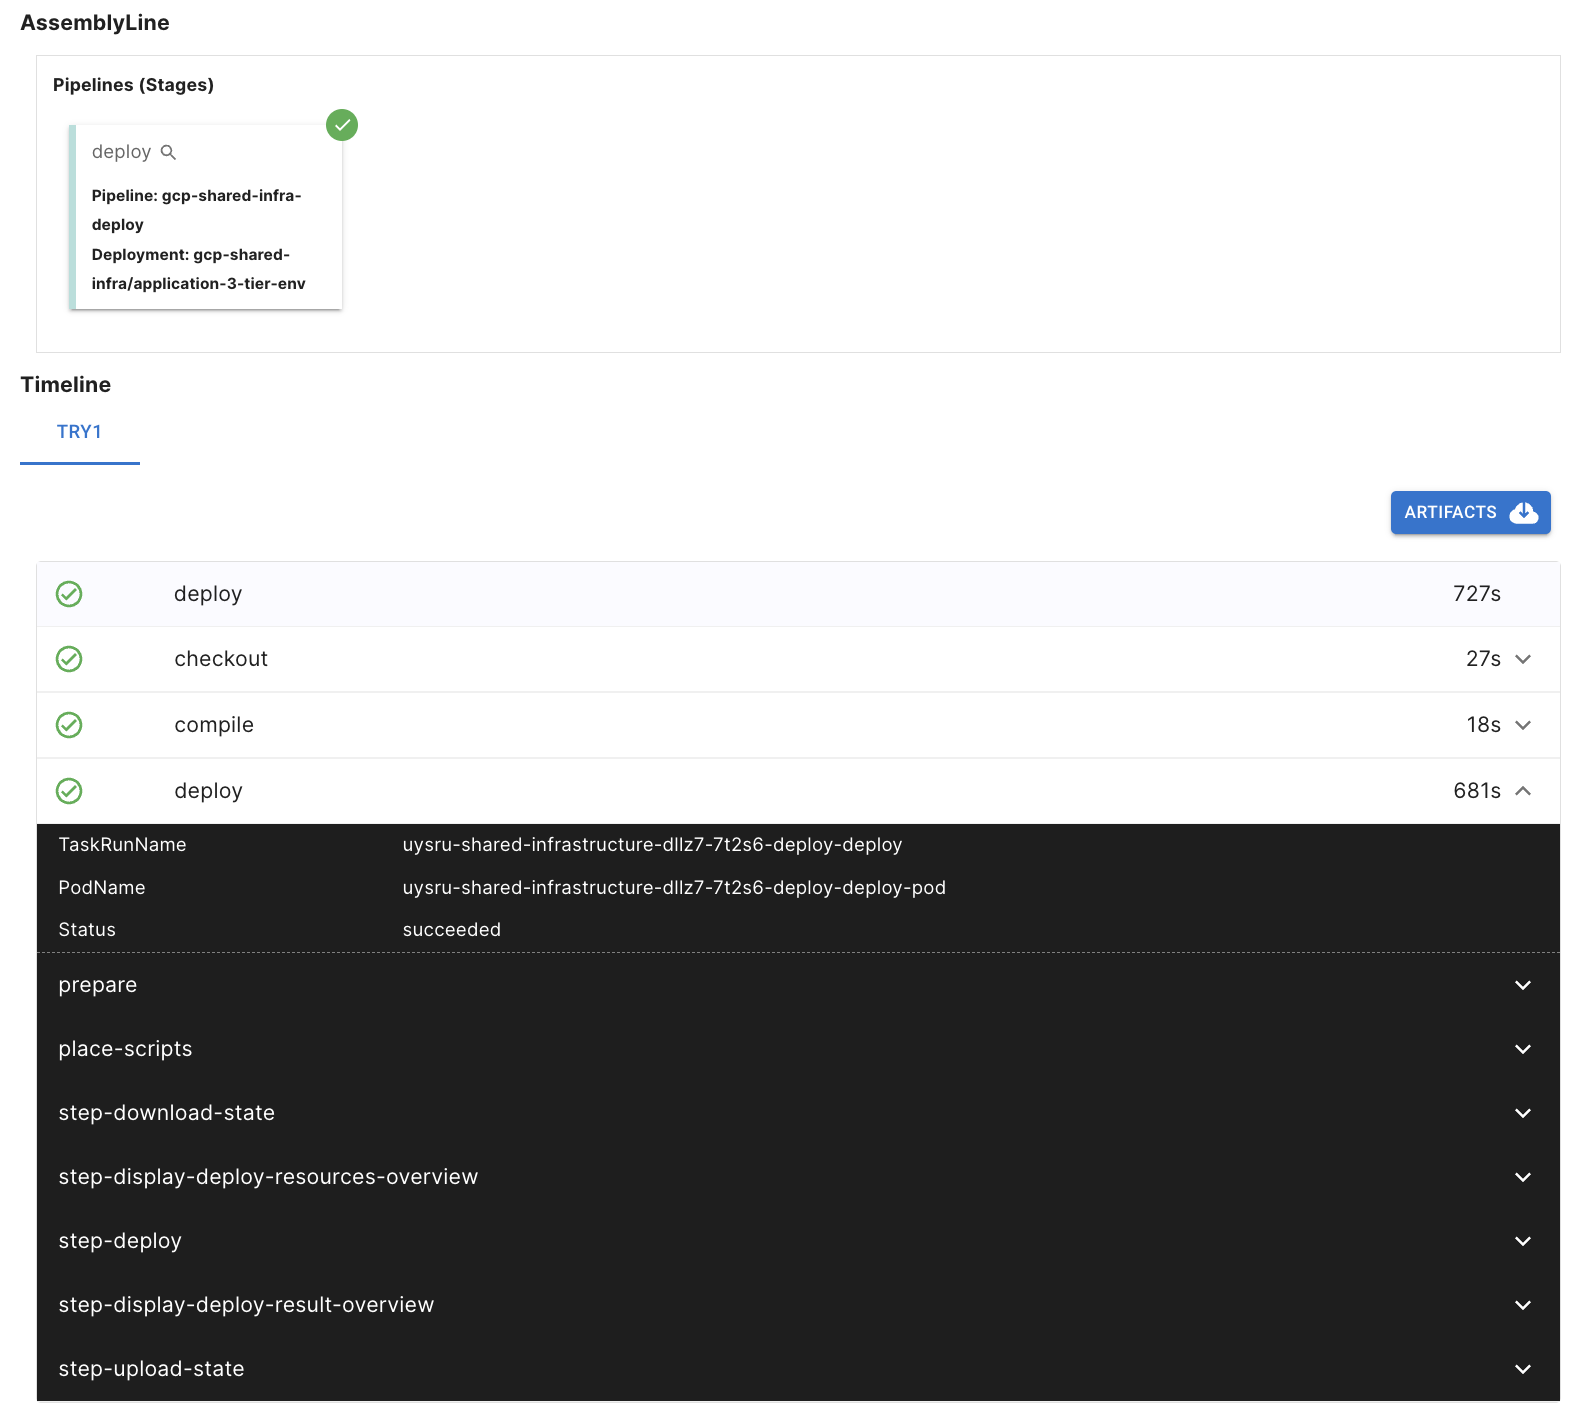
Task: Expand the place-scripts step
Action: [x=1522, y=1049]
